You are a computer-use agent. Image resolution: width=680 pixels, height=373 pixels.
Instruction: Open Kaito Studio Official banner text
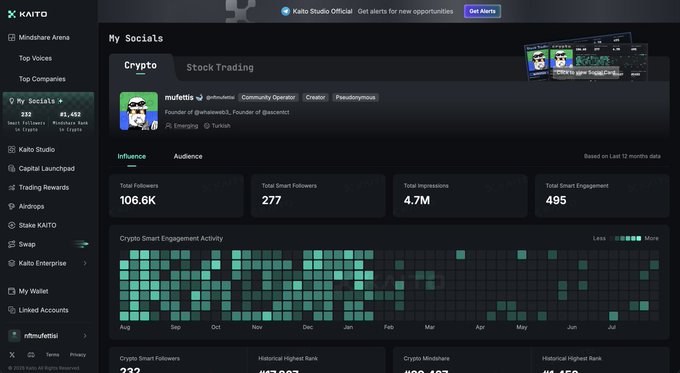click(x=322, y=11)
